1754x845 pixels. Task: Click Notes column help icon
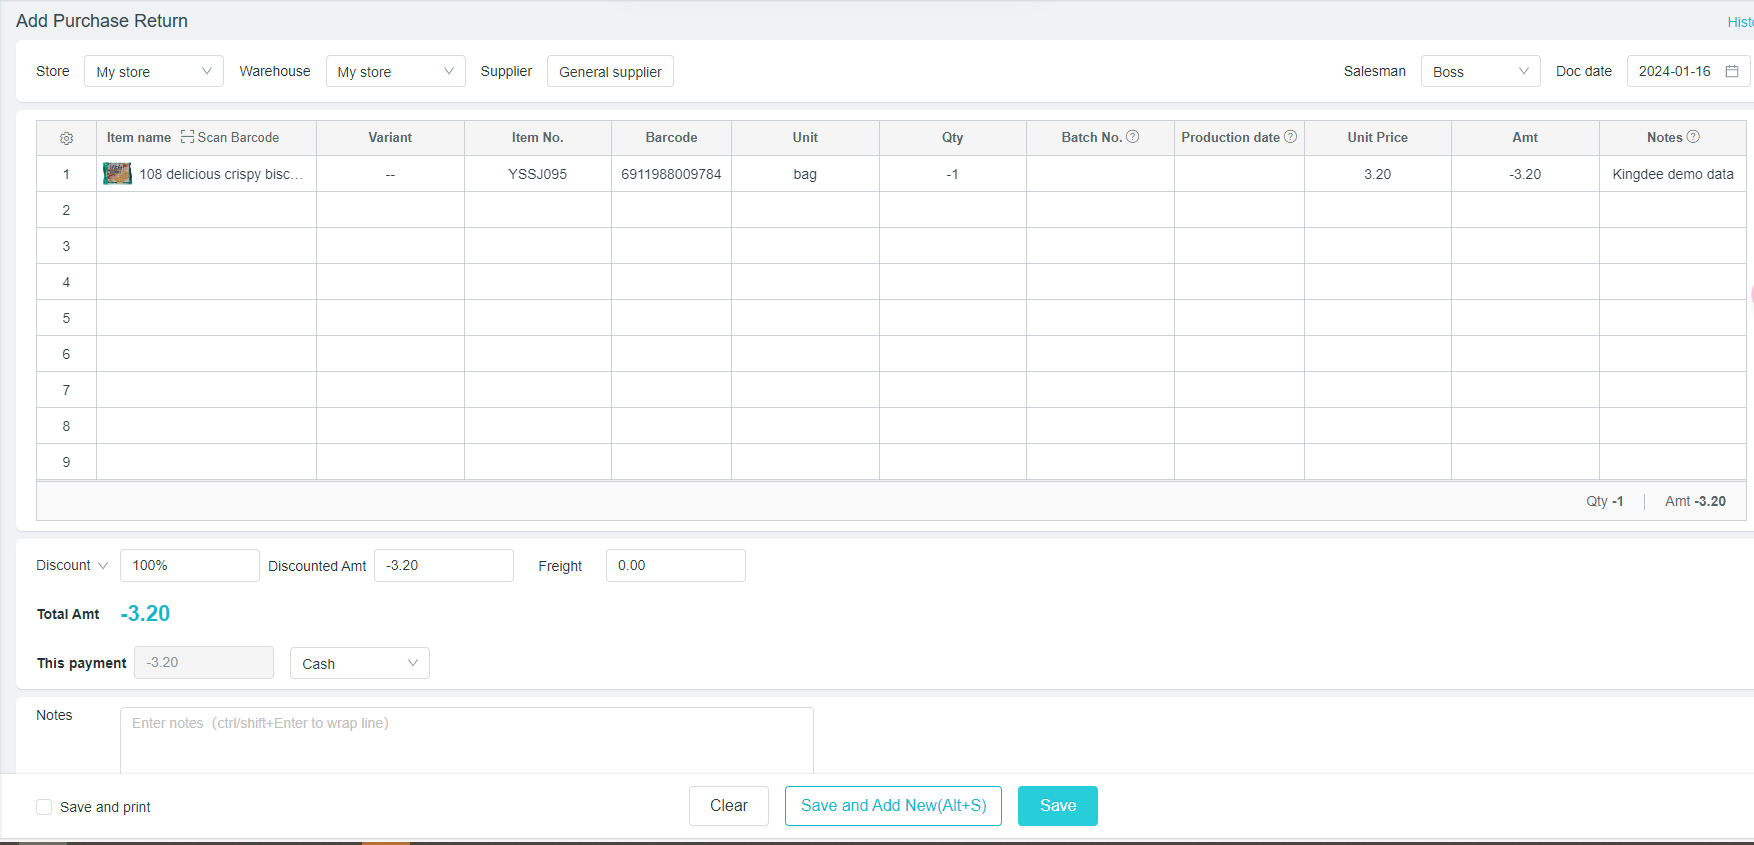tap(1693, 137)
